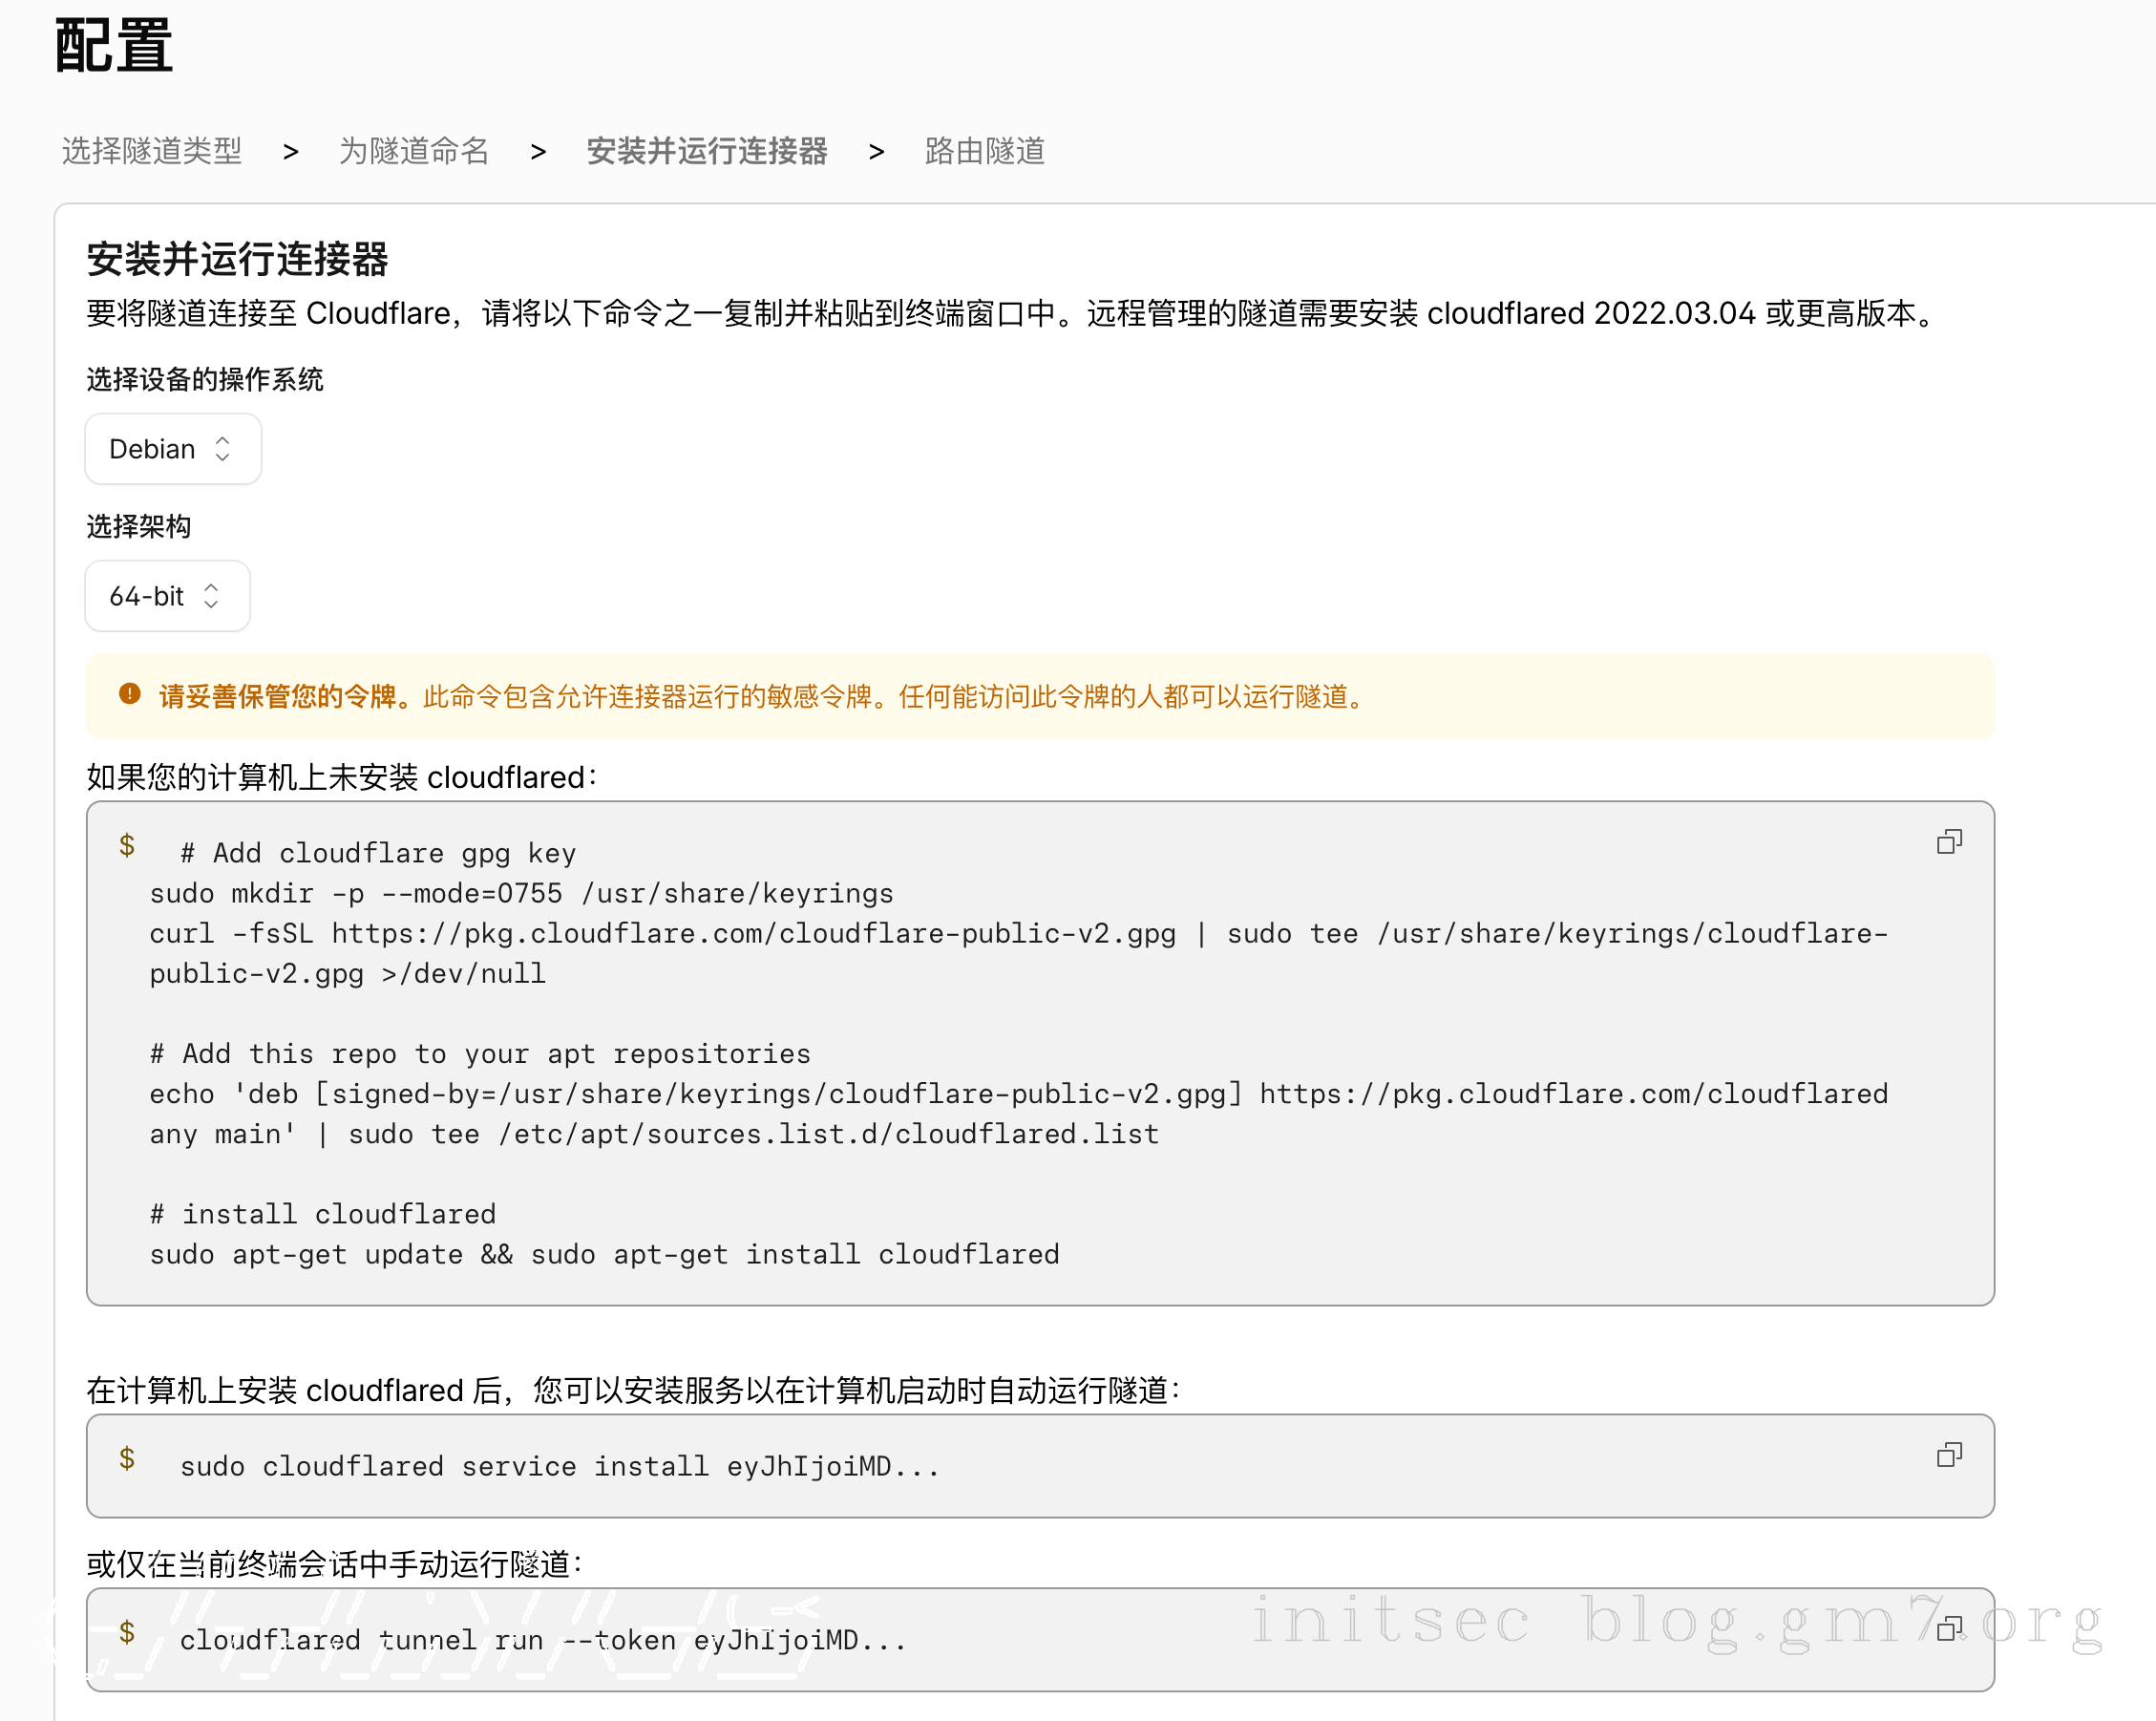Click the 配置 page title
Image resolution: width=2156 pixels, height=1721 pixels.
pyautogui.click(x=114, y=45)
